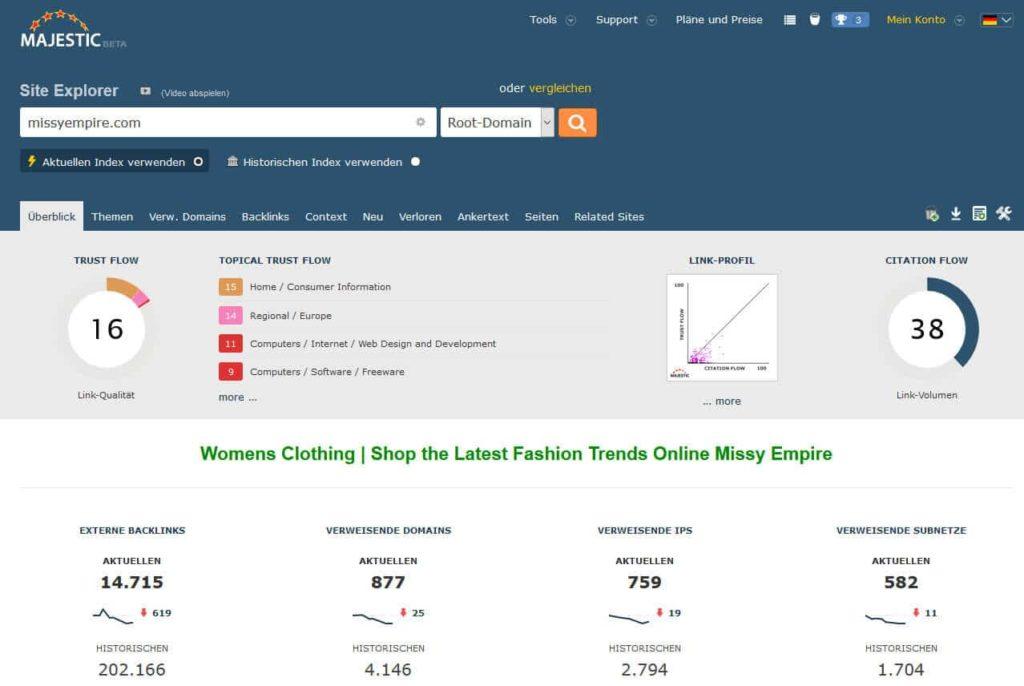Click the bank building historic index icon
The image size is (1024, 686).
coord(232,161)
